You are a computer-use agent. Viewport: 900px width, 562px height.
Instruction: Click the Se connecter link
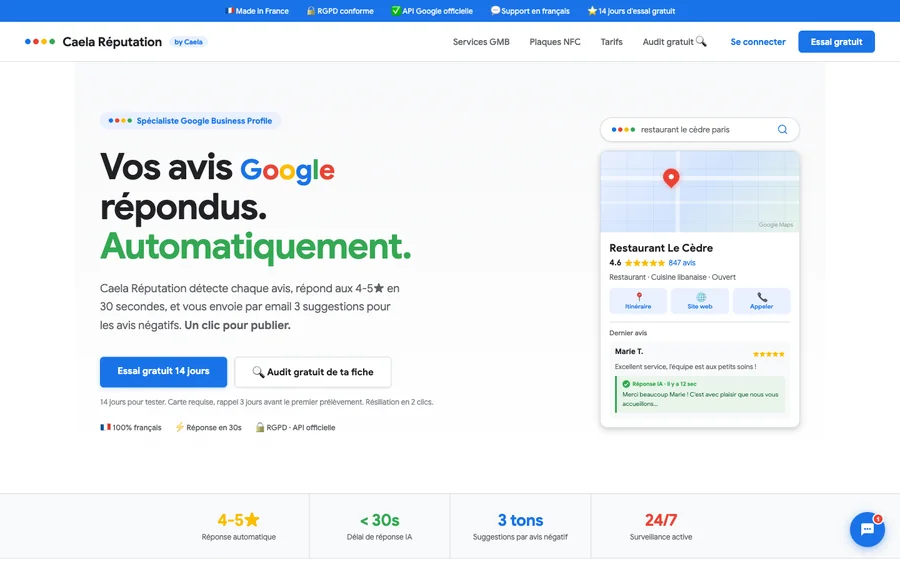(758, 42)
